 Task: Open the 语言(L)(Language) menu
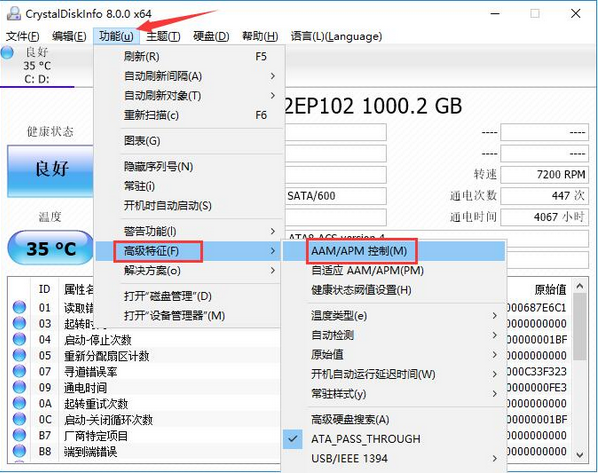(336, 36)
